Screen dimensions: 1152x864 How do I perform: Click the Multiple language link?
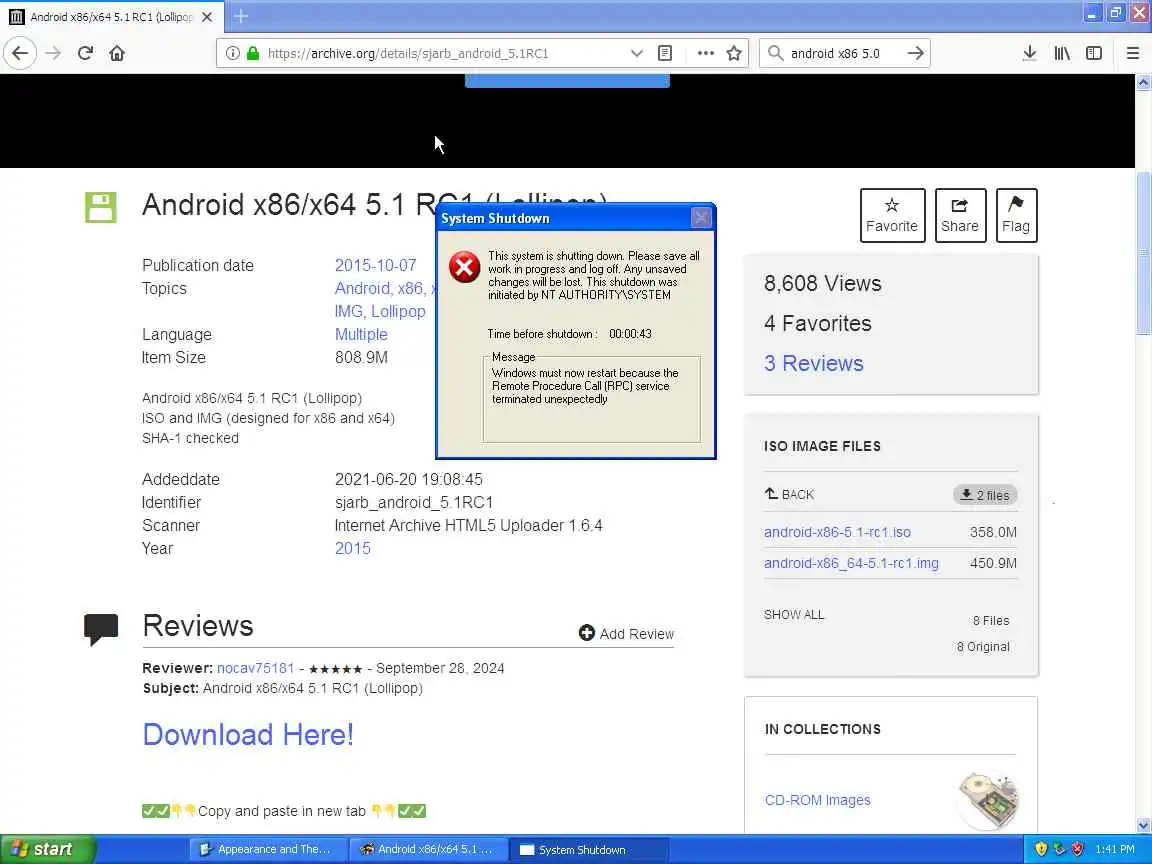[x=361, y=334]
